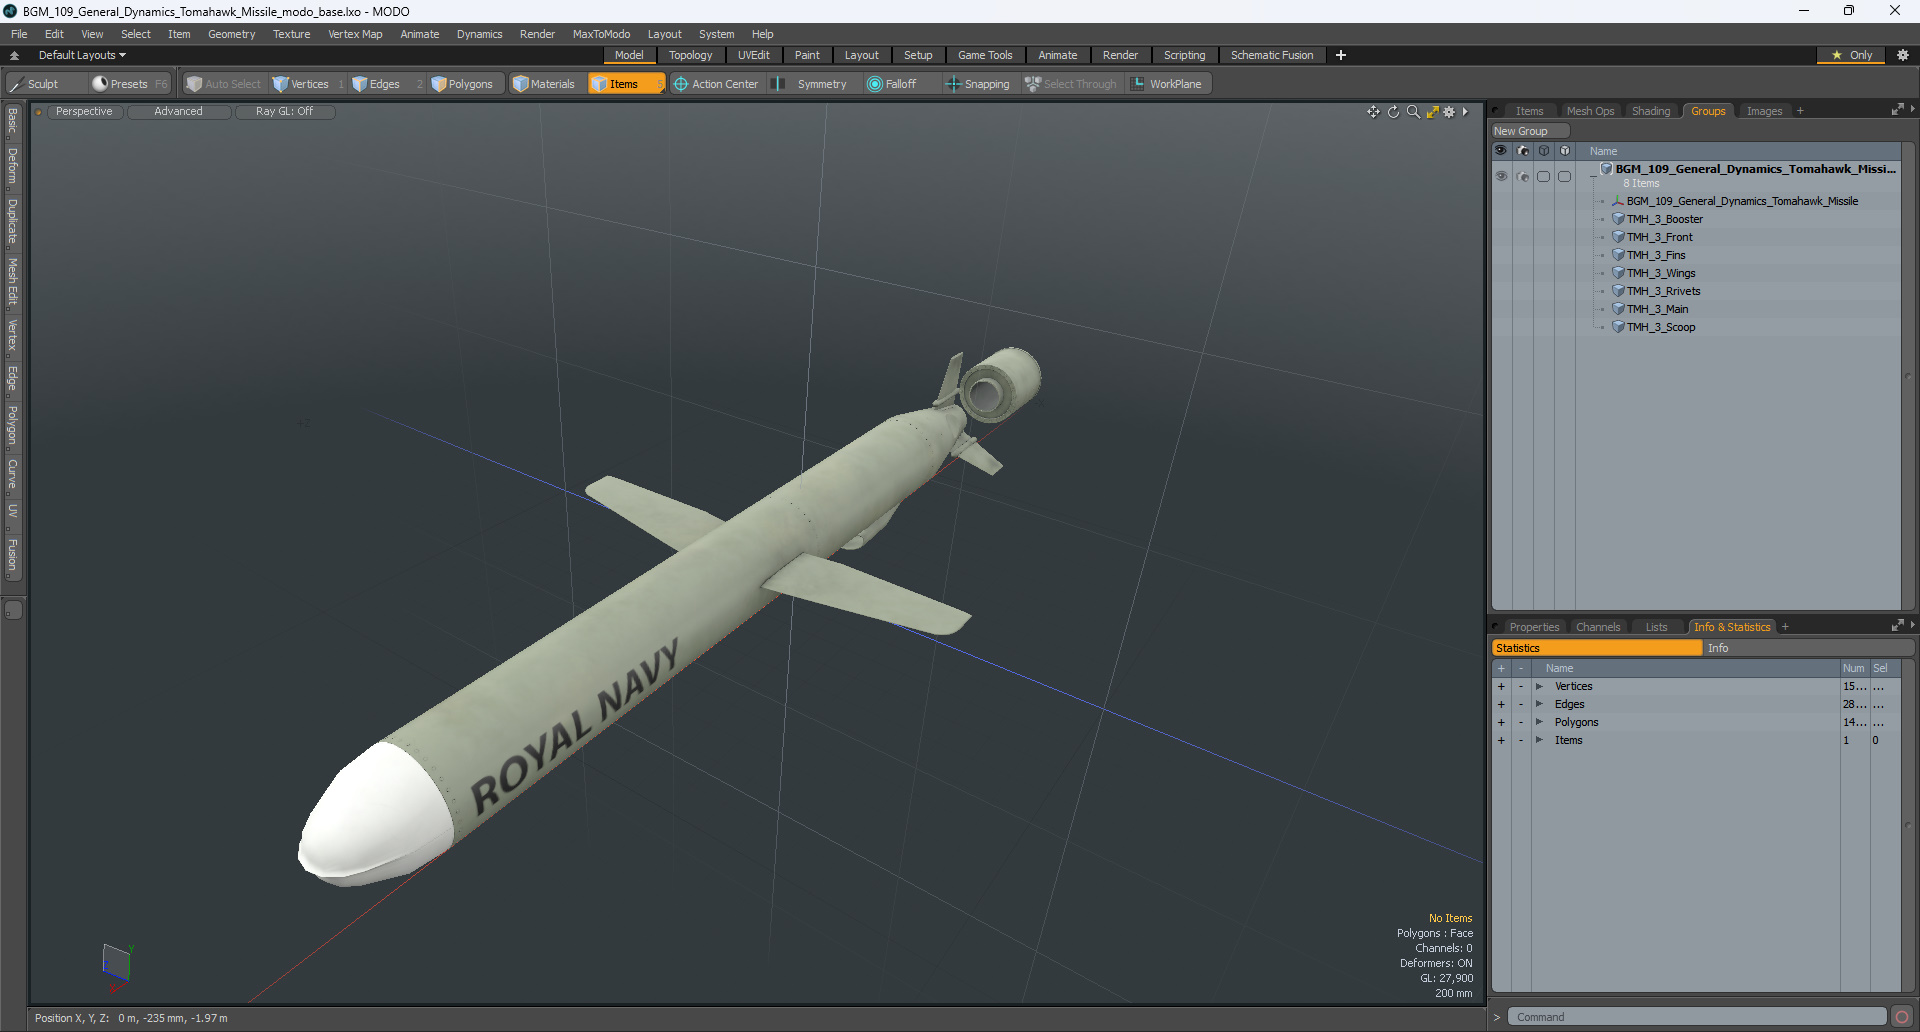Open the WorkPlane options
This screenshot has height=1032, width=1920.
[1168, 84]
